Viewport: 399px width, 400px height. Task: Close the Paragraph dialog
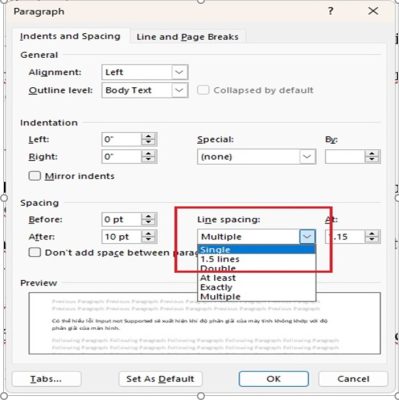coord(373,11)
